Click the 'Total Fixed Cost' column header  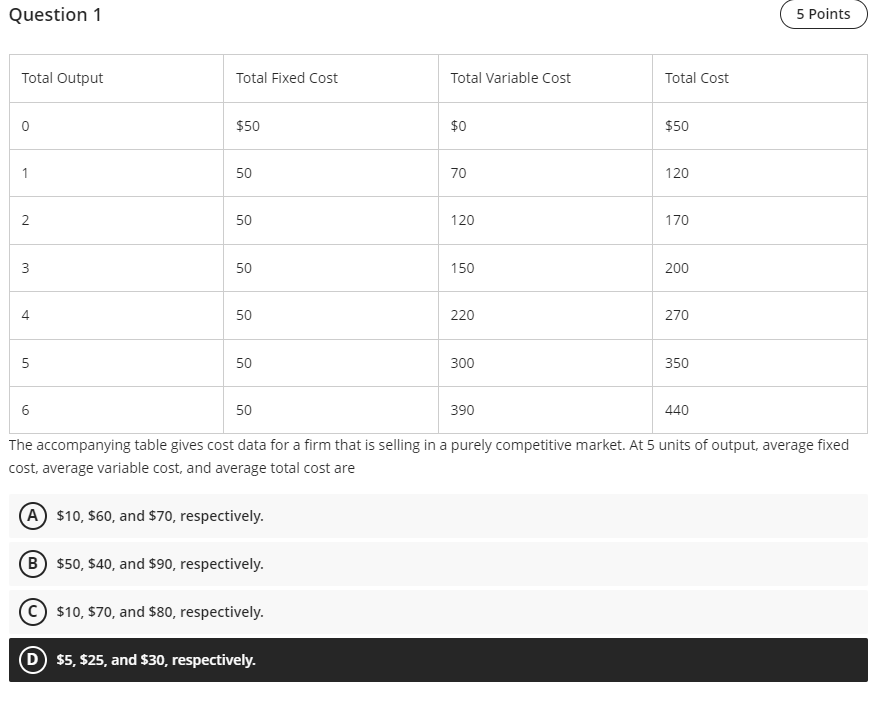[x=286, y=78]
